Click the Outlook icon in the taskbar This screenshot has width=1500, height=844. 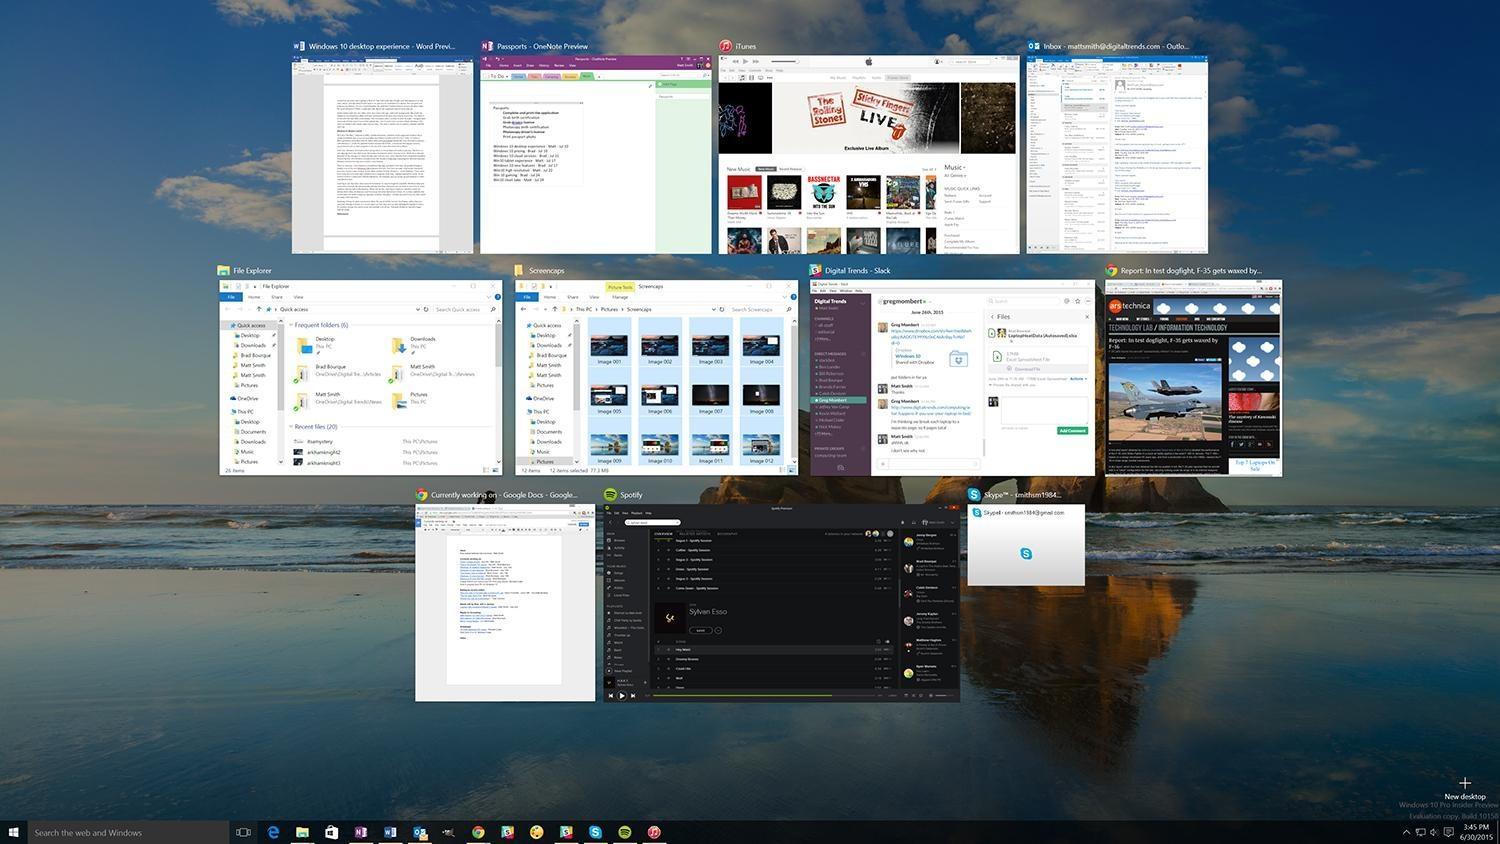(x=420, y=832)
